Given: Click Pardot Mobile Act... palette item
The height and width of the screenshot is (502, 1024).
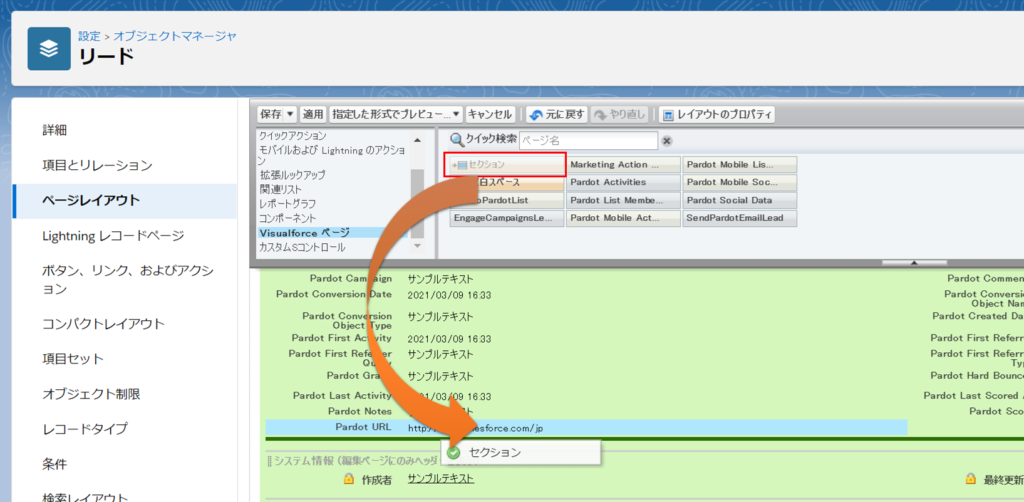Looking at the screenshot, I should [623, 218].
